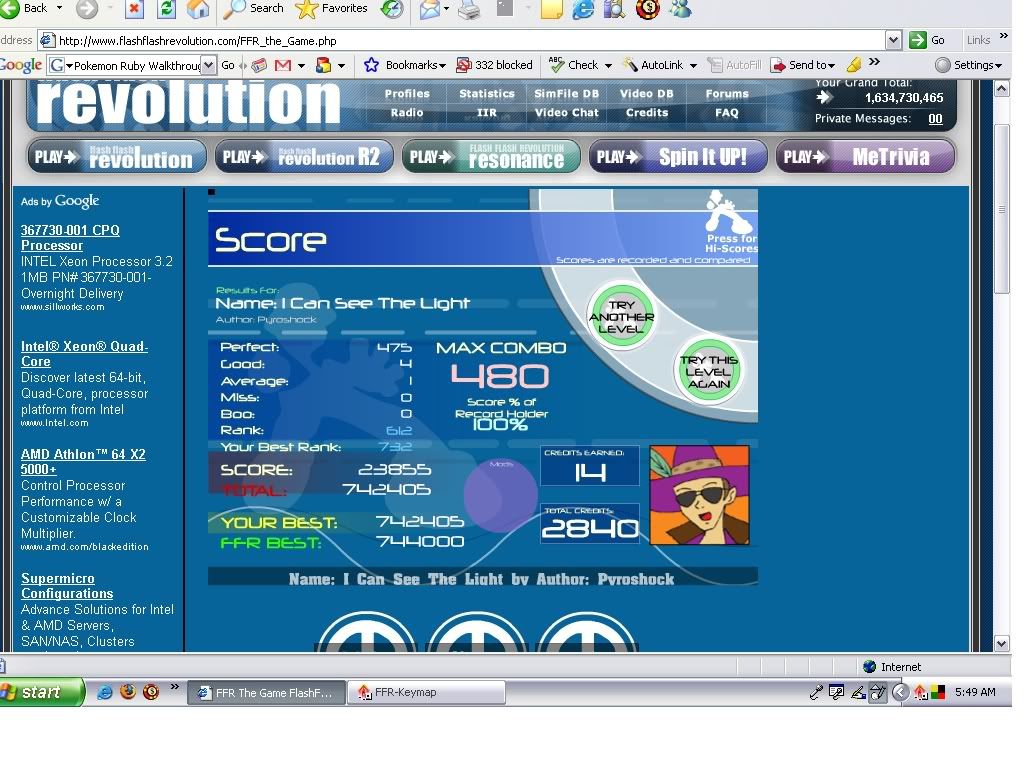The image size is (1024, 768).
Task: Open the Google toolbar search box dropdown
Action: point(208,65)
